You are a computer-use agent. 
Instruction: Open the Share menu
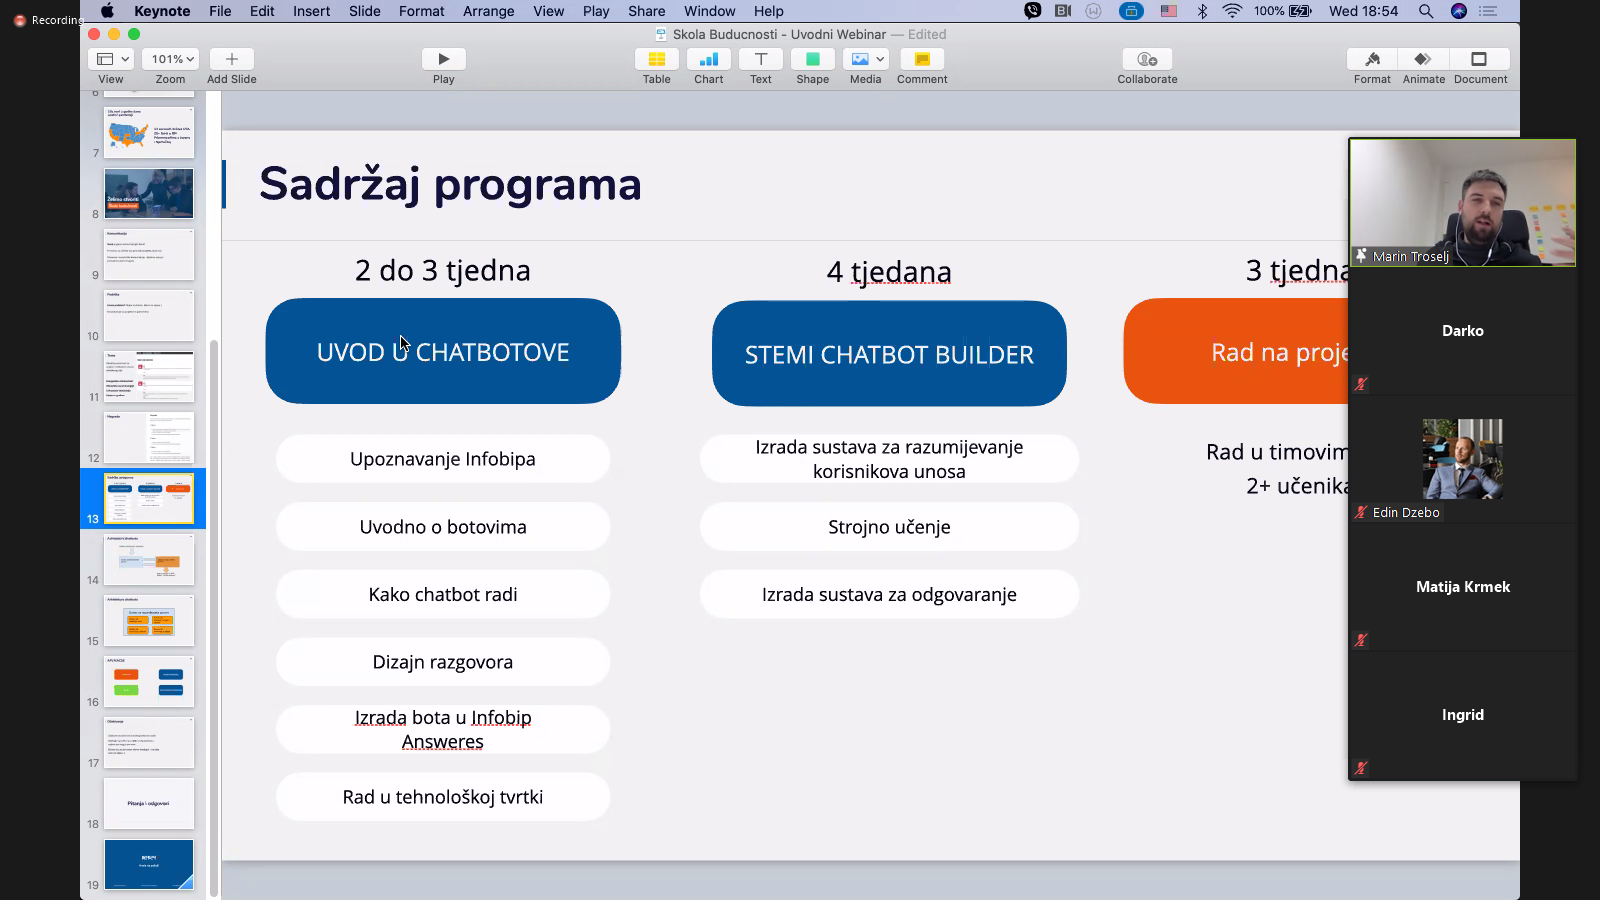click(x=646, y=11)
